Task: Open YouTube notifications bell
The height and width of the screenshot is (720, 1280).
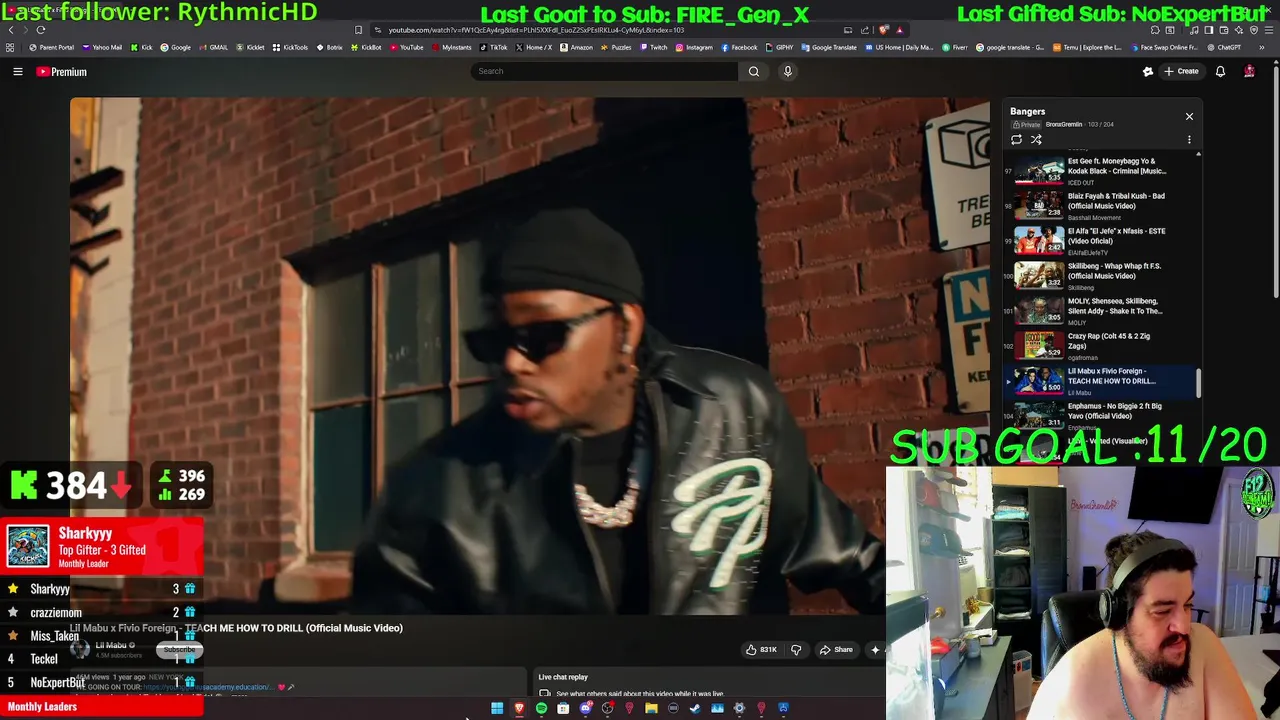Action: coord(1220,71)
